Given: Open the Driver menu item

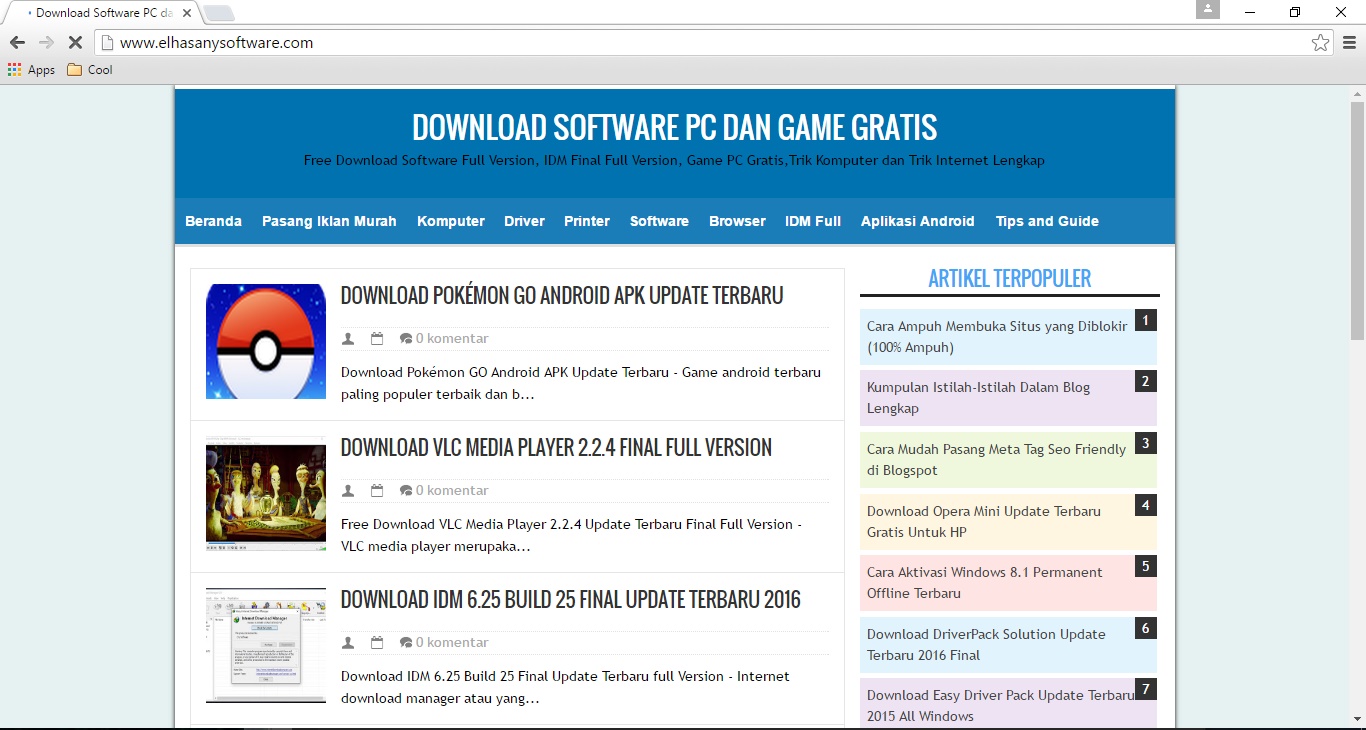Looking at the screenshot, I should click(524, 221).
